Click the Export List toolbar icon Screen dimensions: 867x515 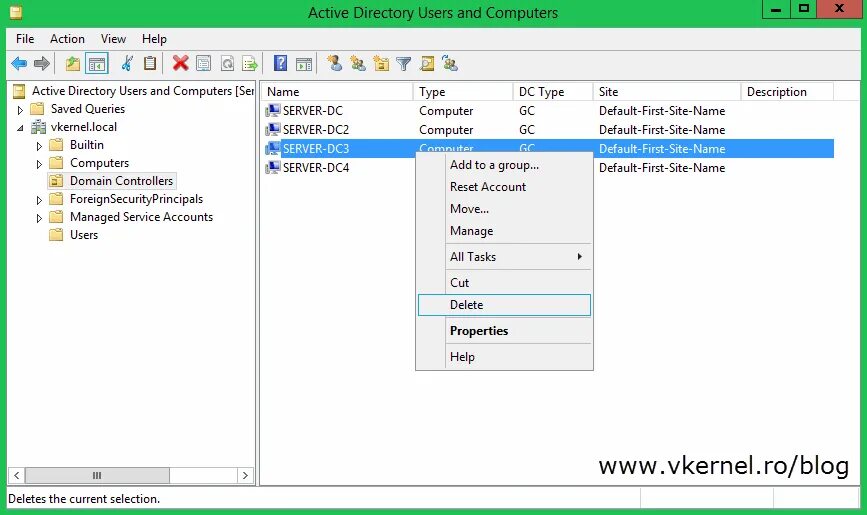(250, 64)
